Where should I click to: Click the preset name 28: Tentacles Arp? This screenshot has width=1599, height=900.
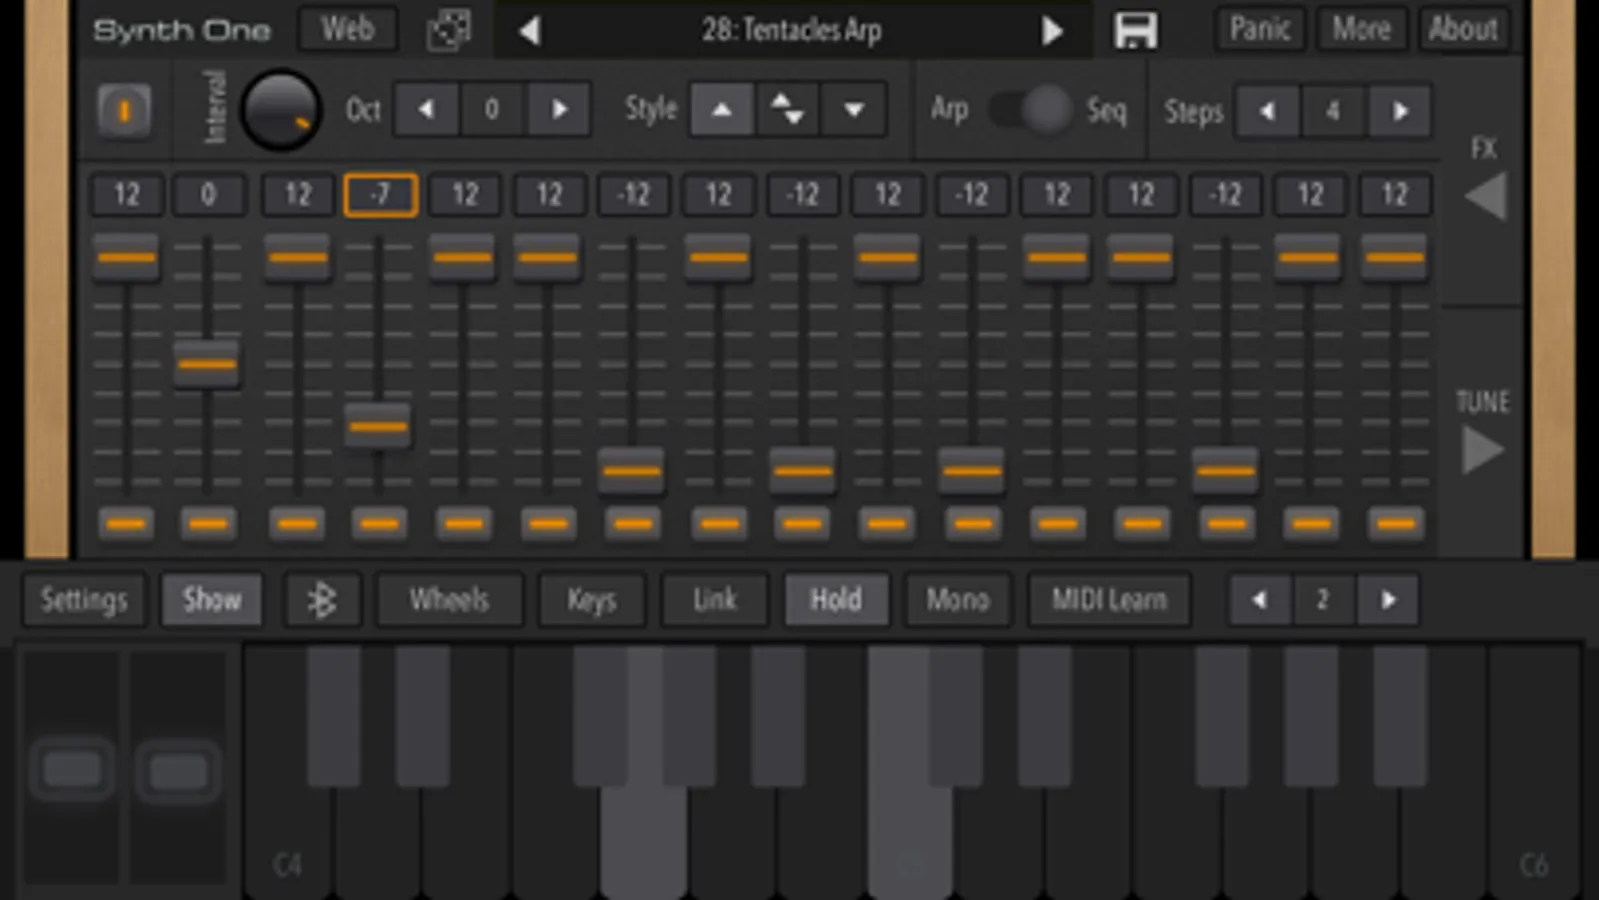click(791, 30)
